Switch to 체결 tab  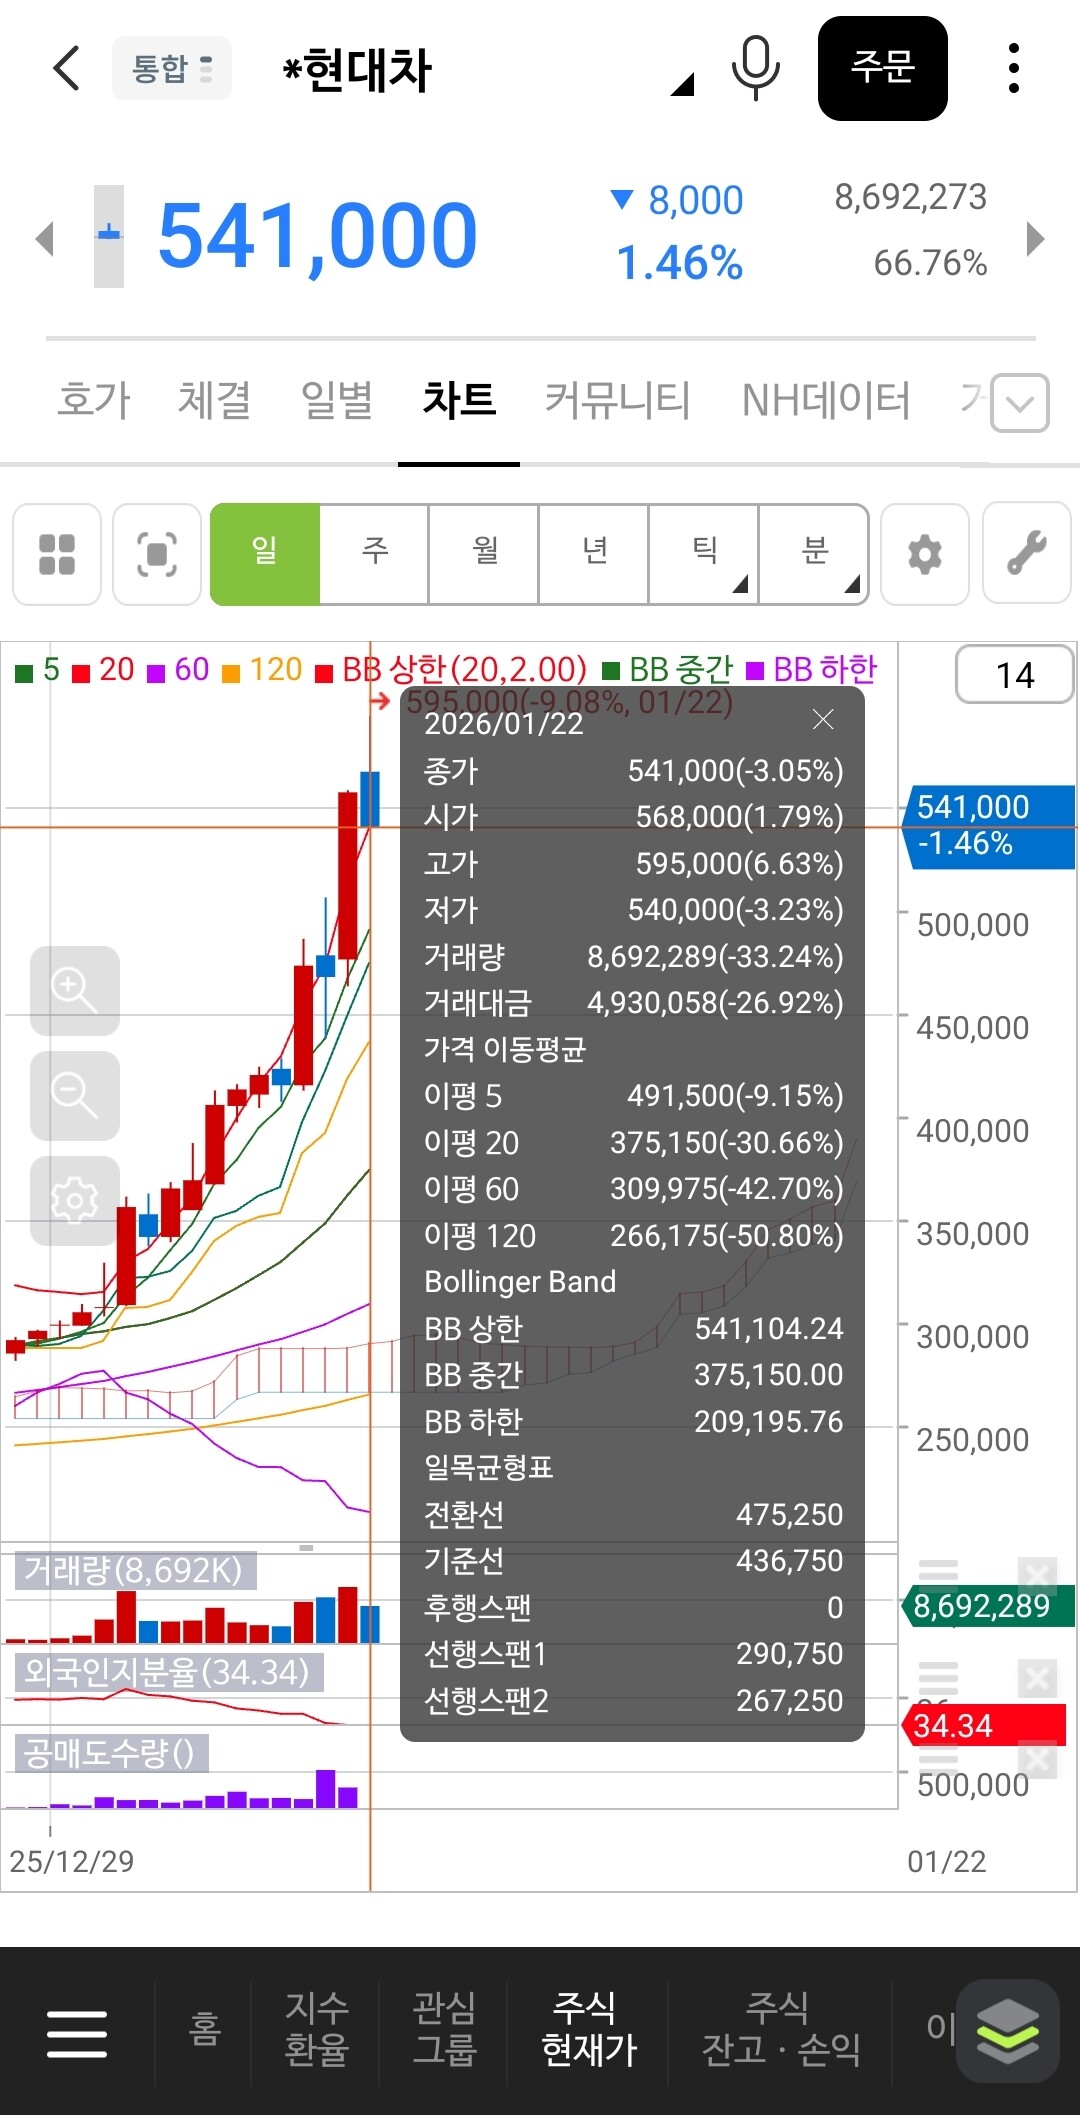pyautogui.click(x=214, y=400)
